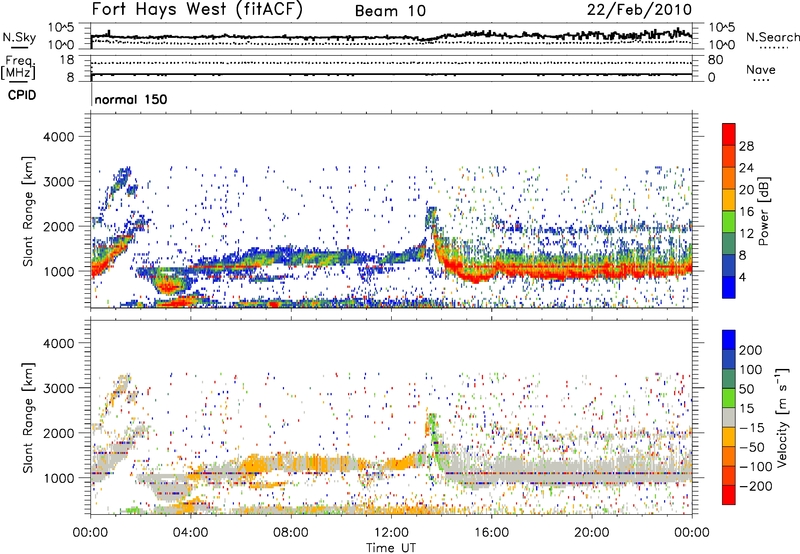Click the '04:00' time axis label
Image resolution: width=800 pixels, height=554 pixels.
tap(190, 533)
